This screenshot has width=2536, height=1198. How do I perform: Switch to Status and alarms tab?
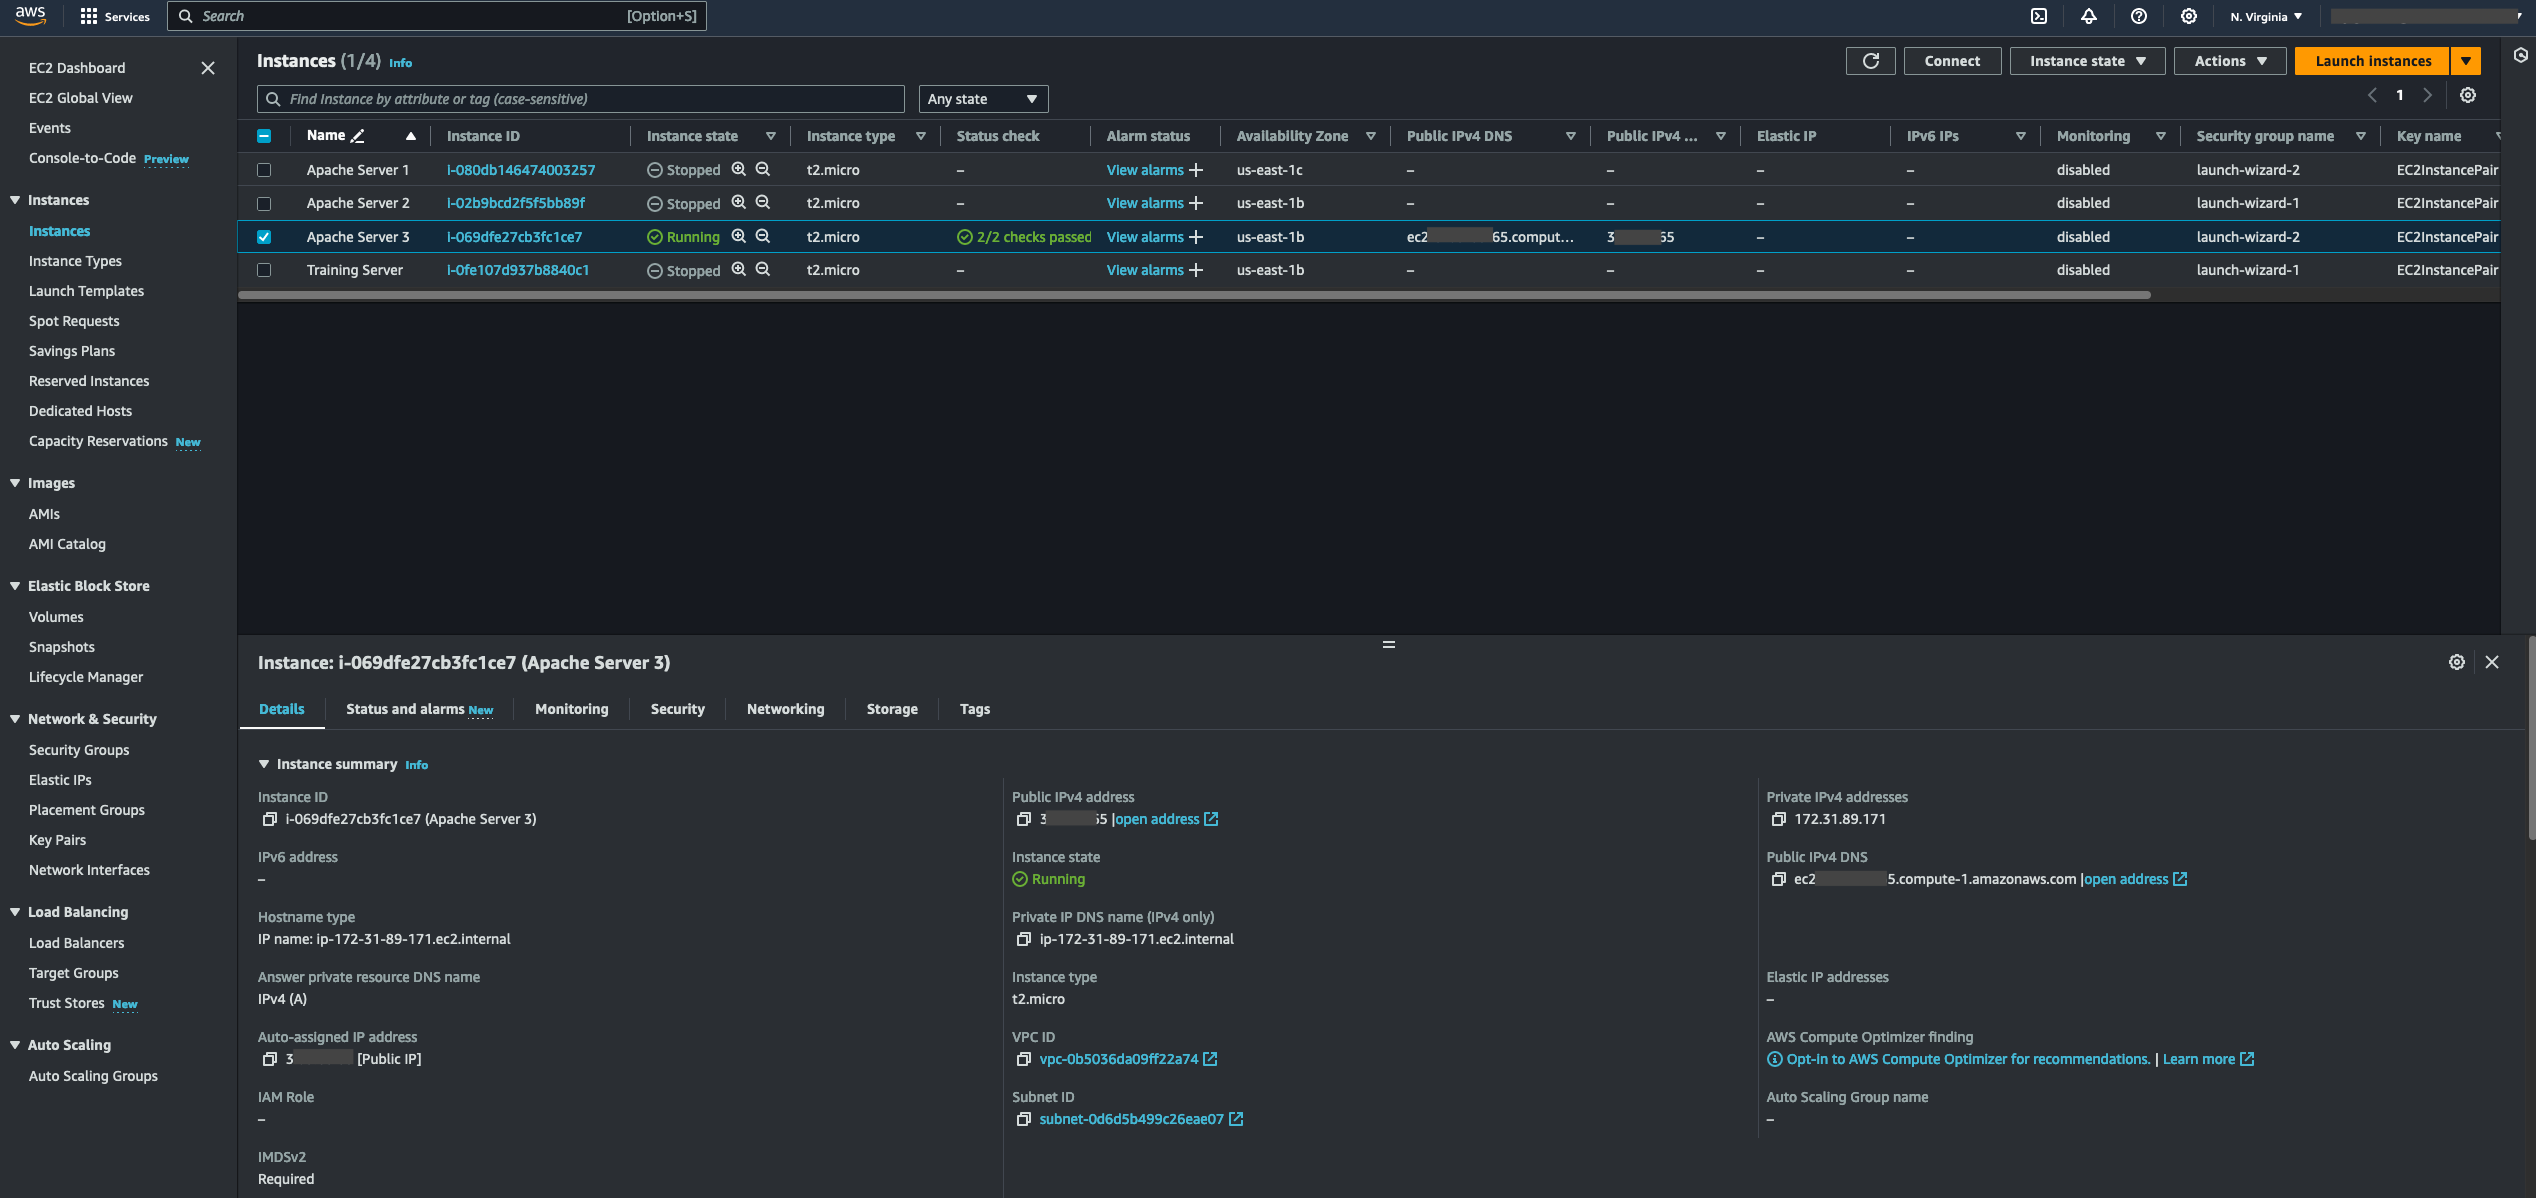[419, 709]
